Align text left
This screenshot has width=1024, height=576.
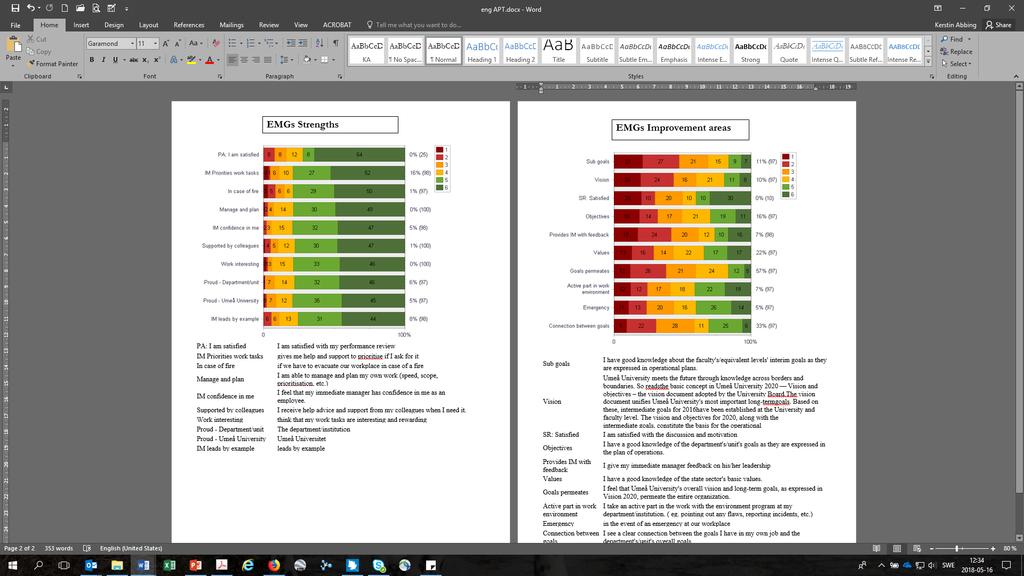click(232, 60)
